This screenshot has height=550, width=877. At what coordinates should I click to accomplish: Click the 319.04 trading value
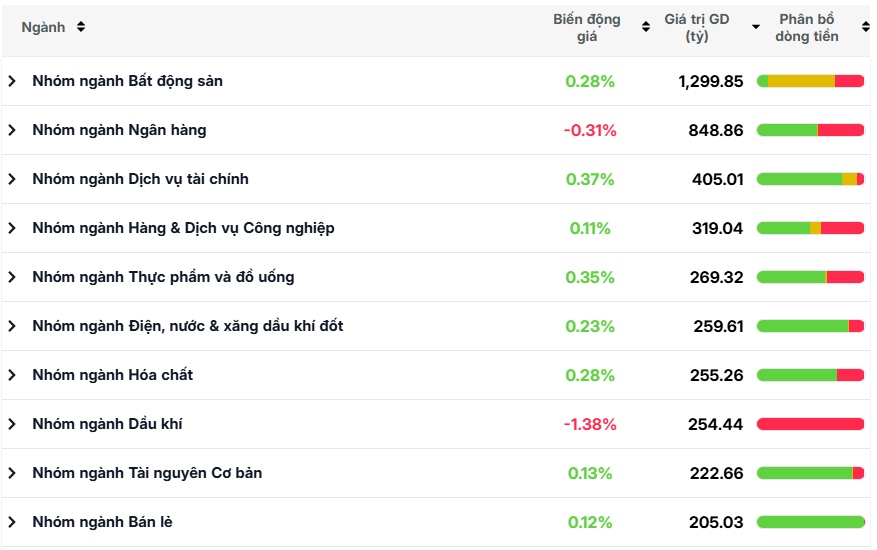718,228
